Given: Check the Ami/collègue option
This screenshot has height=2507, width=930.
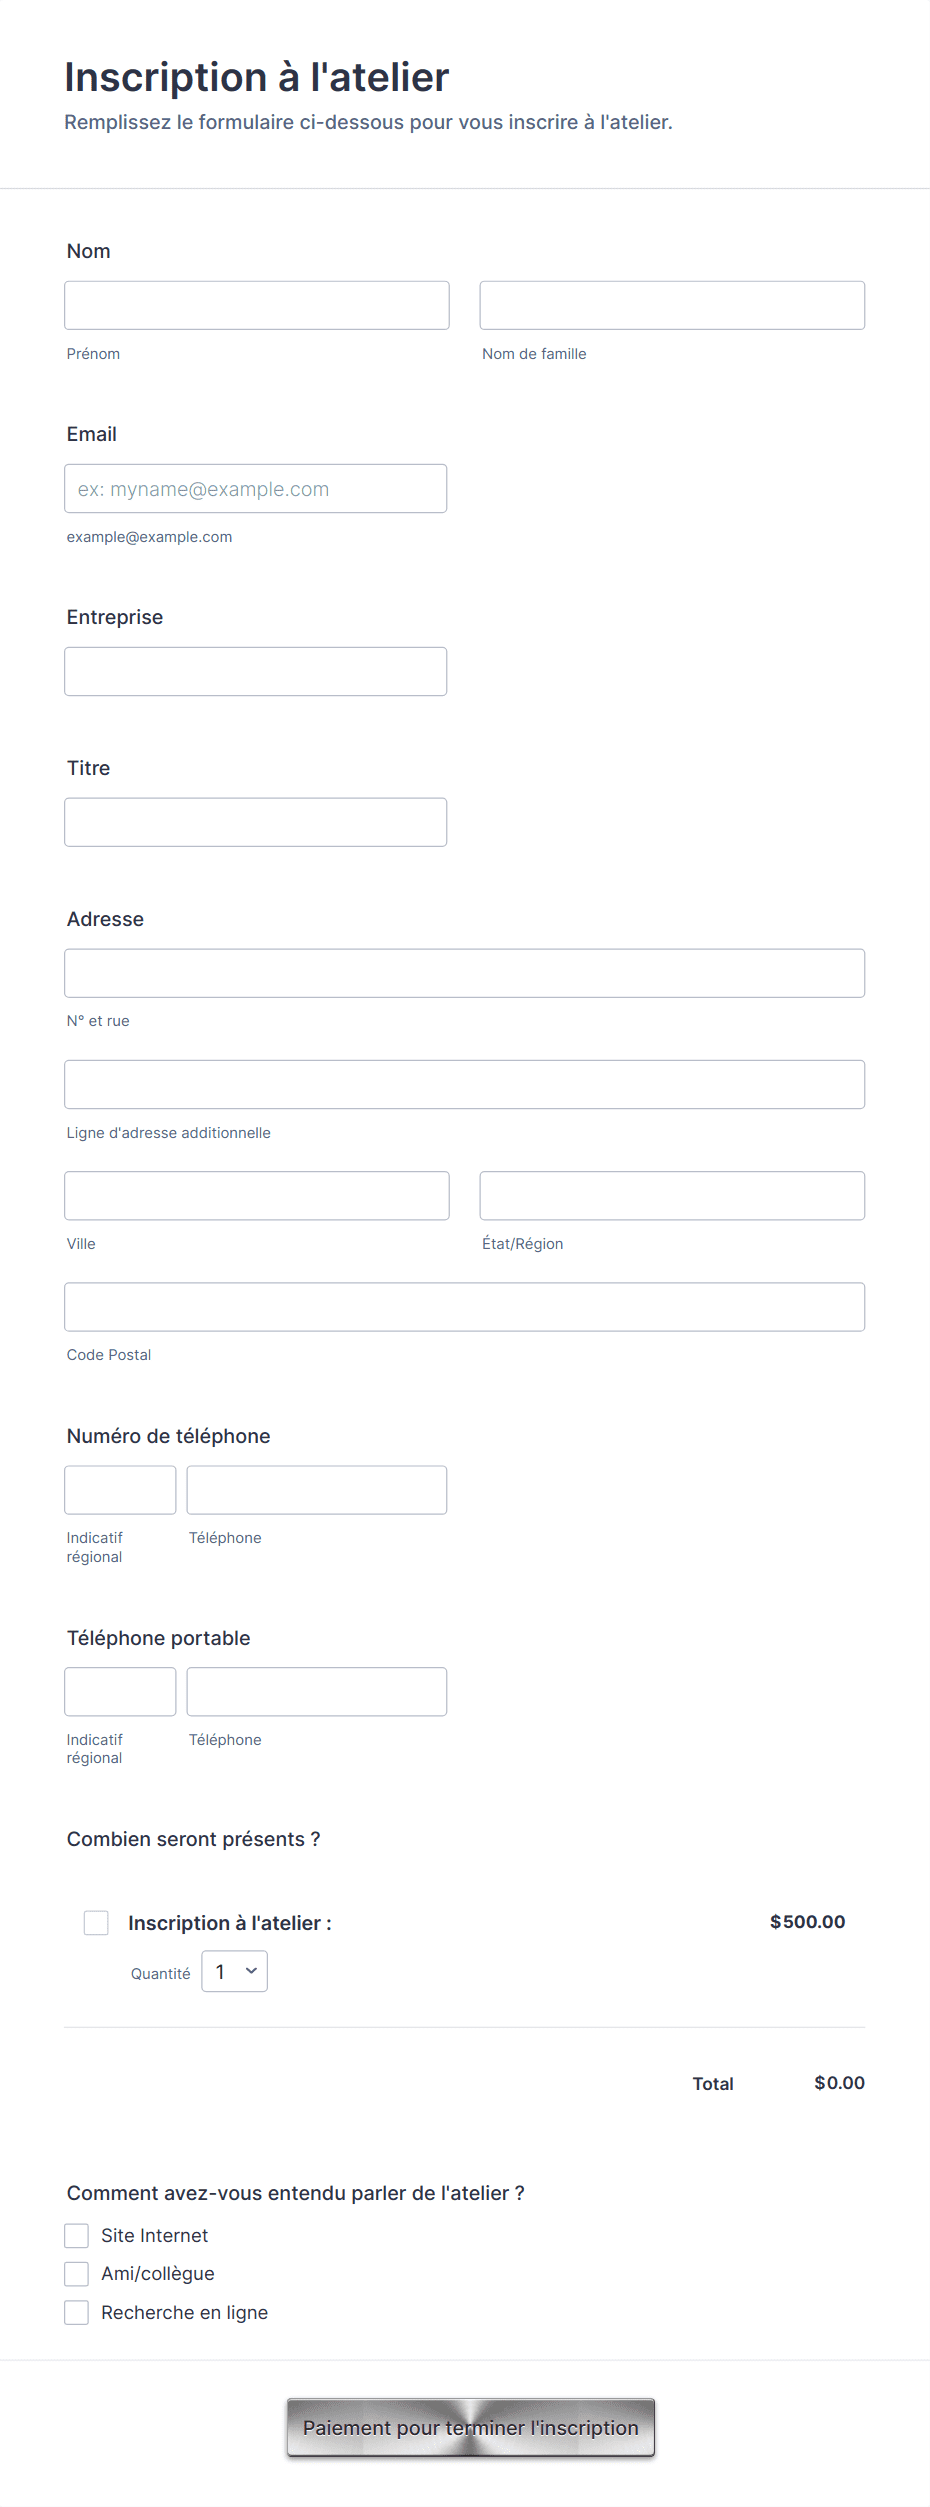Looking at the screenshot, I should point(77,2274).
